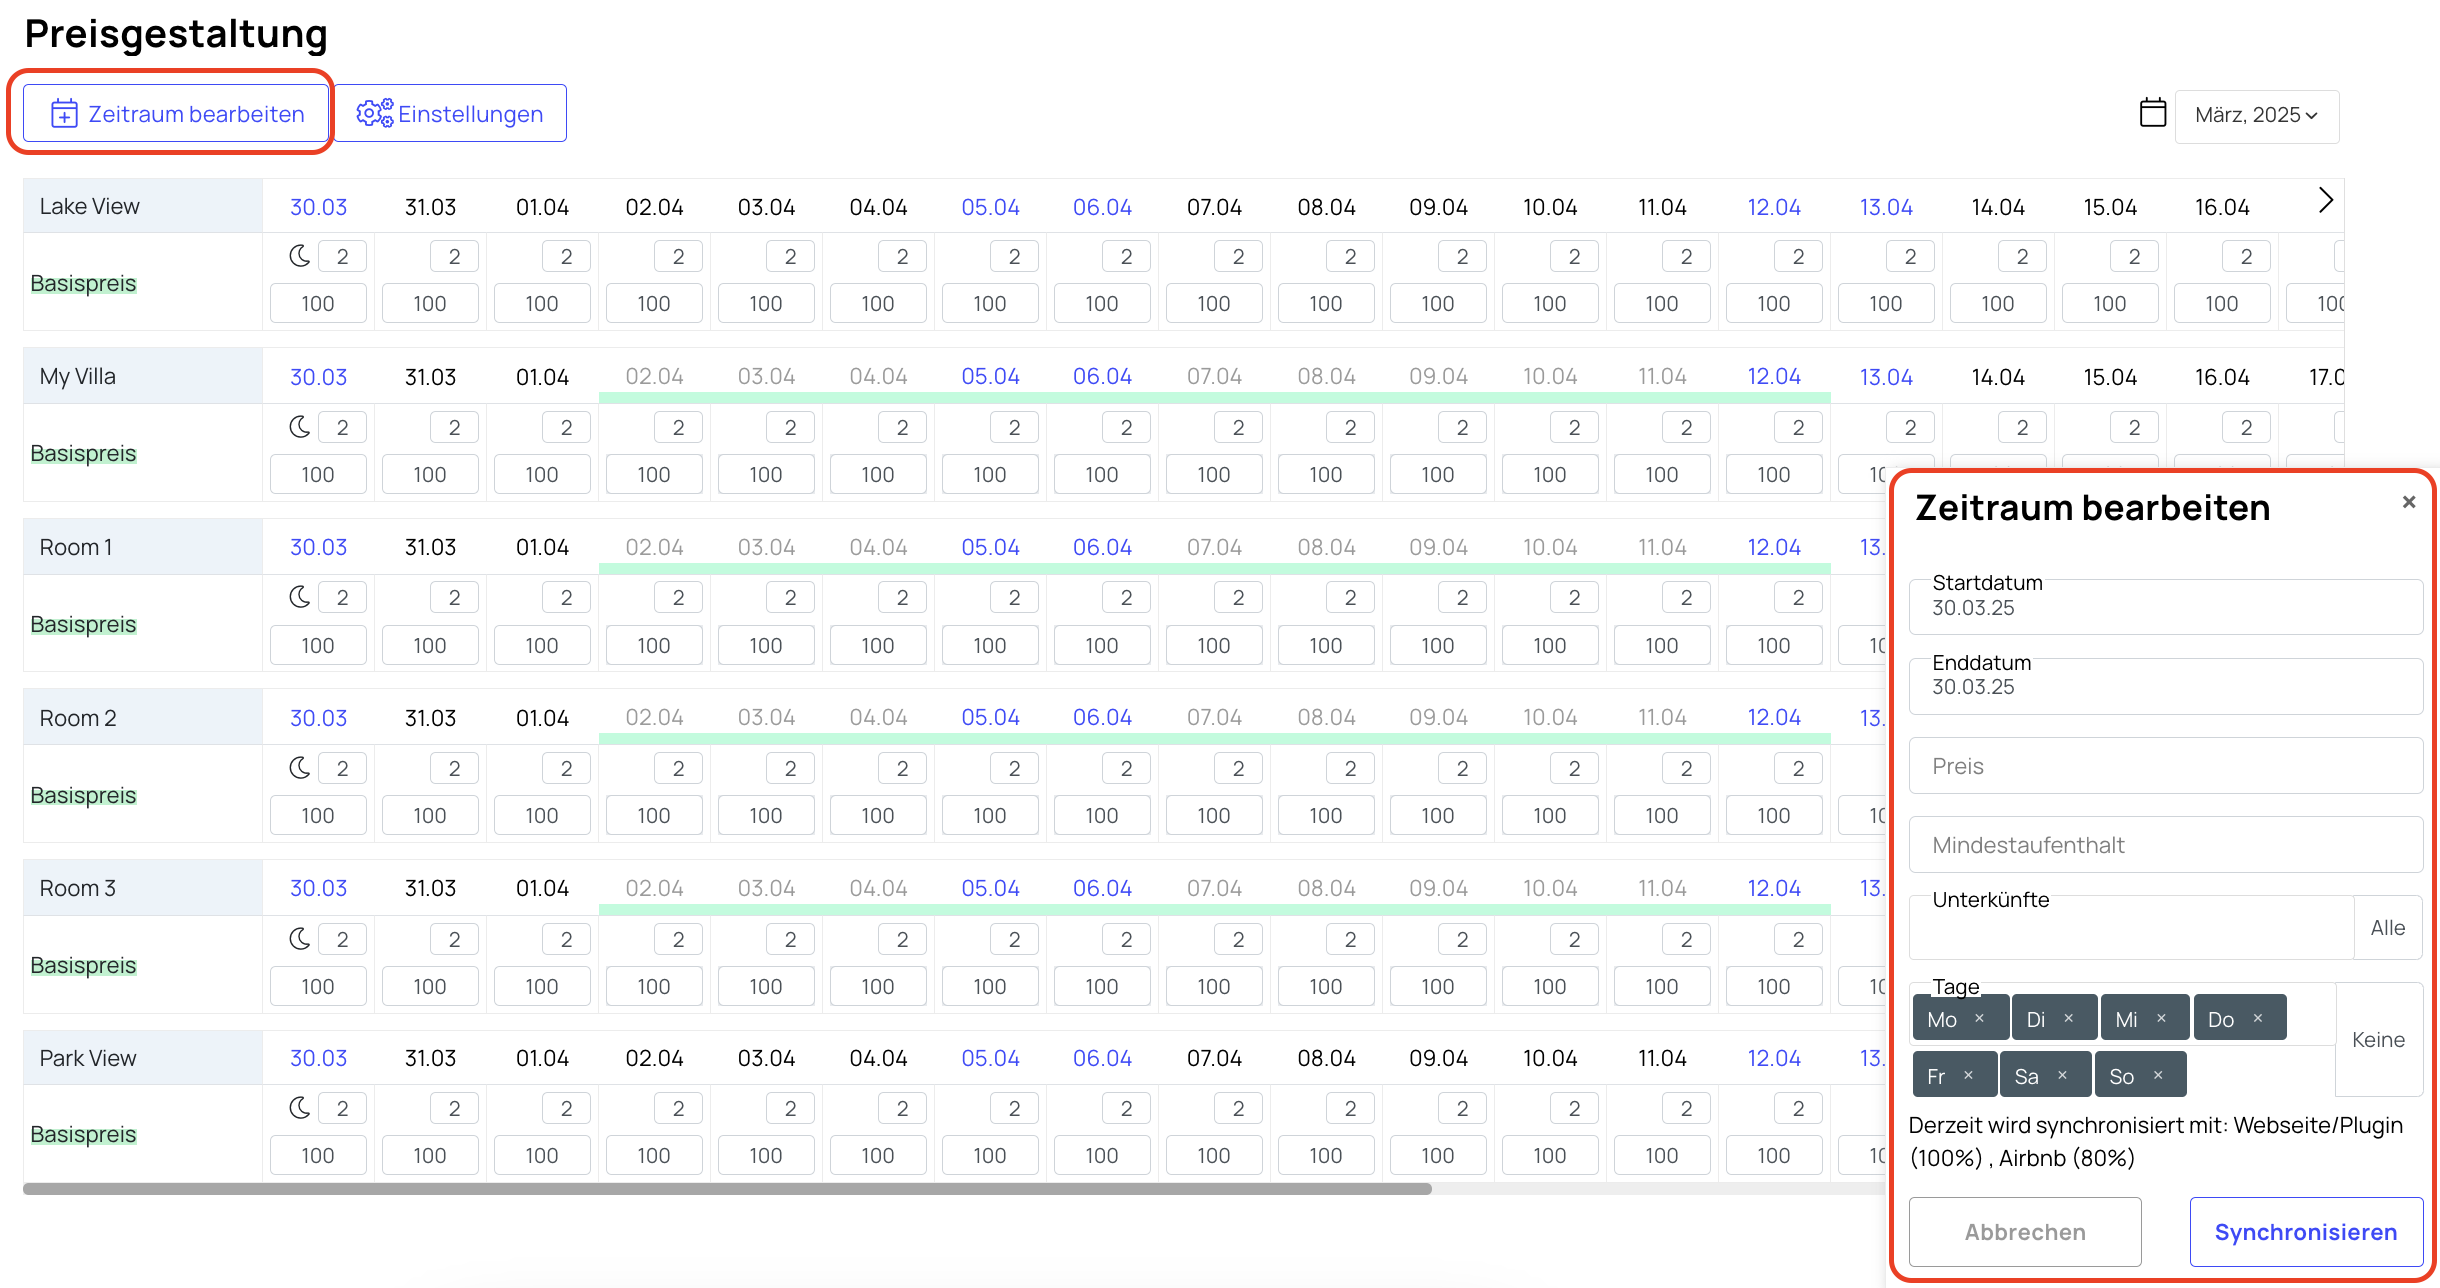This screenshot has width=2440, height=1288.
Task: Edit Park View price field for 10.04
Action: pos(1550,1156)
